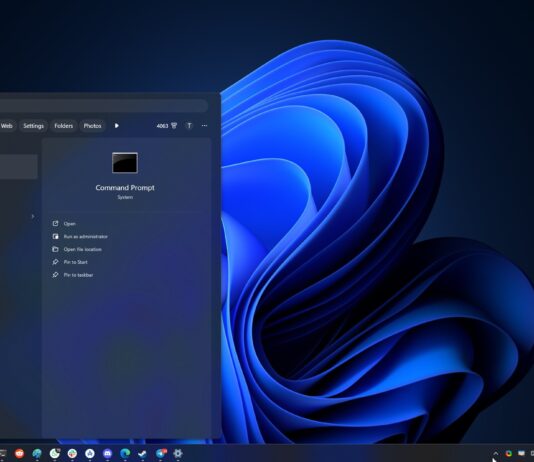
Task: Open Discord from the taskbar
Action: click(x=108, y=453)
